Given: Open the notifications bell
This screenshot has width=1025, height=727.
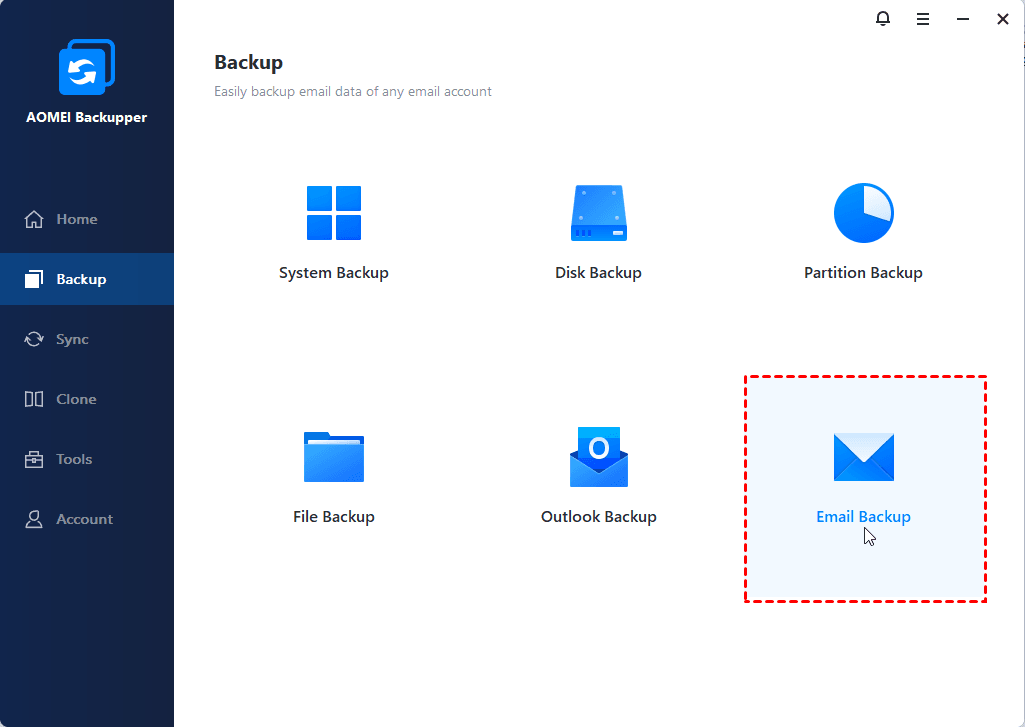Looking at the screenshot, I should click(x=883, y=18).
